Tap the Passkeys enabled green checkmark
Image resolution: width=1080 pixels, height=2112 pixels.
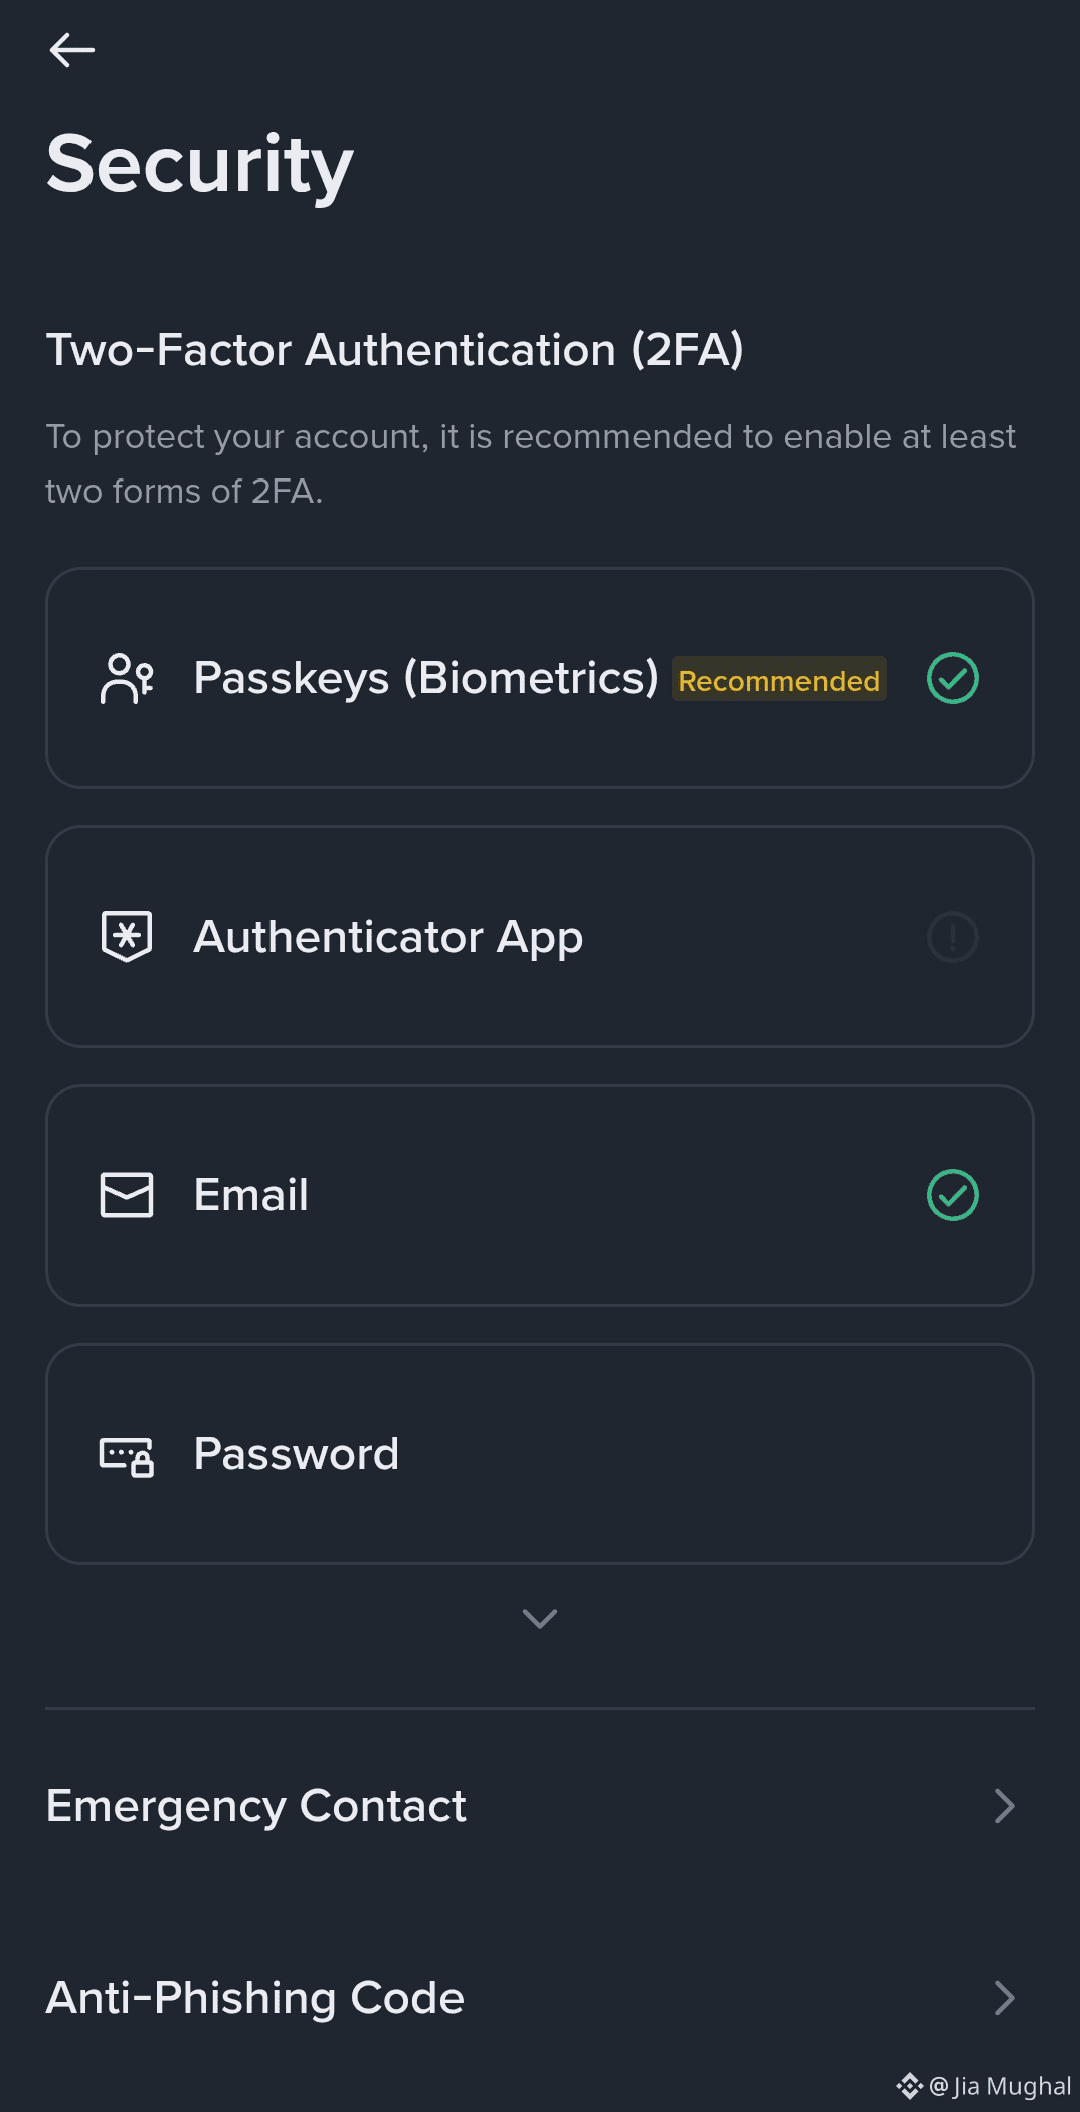click(x=952, y=679)
